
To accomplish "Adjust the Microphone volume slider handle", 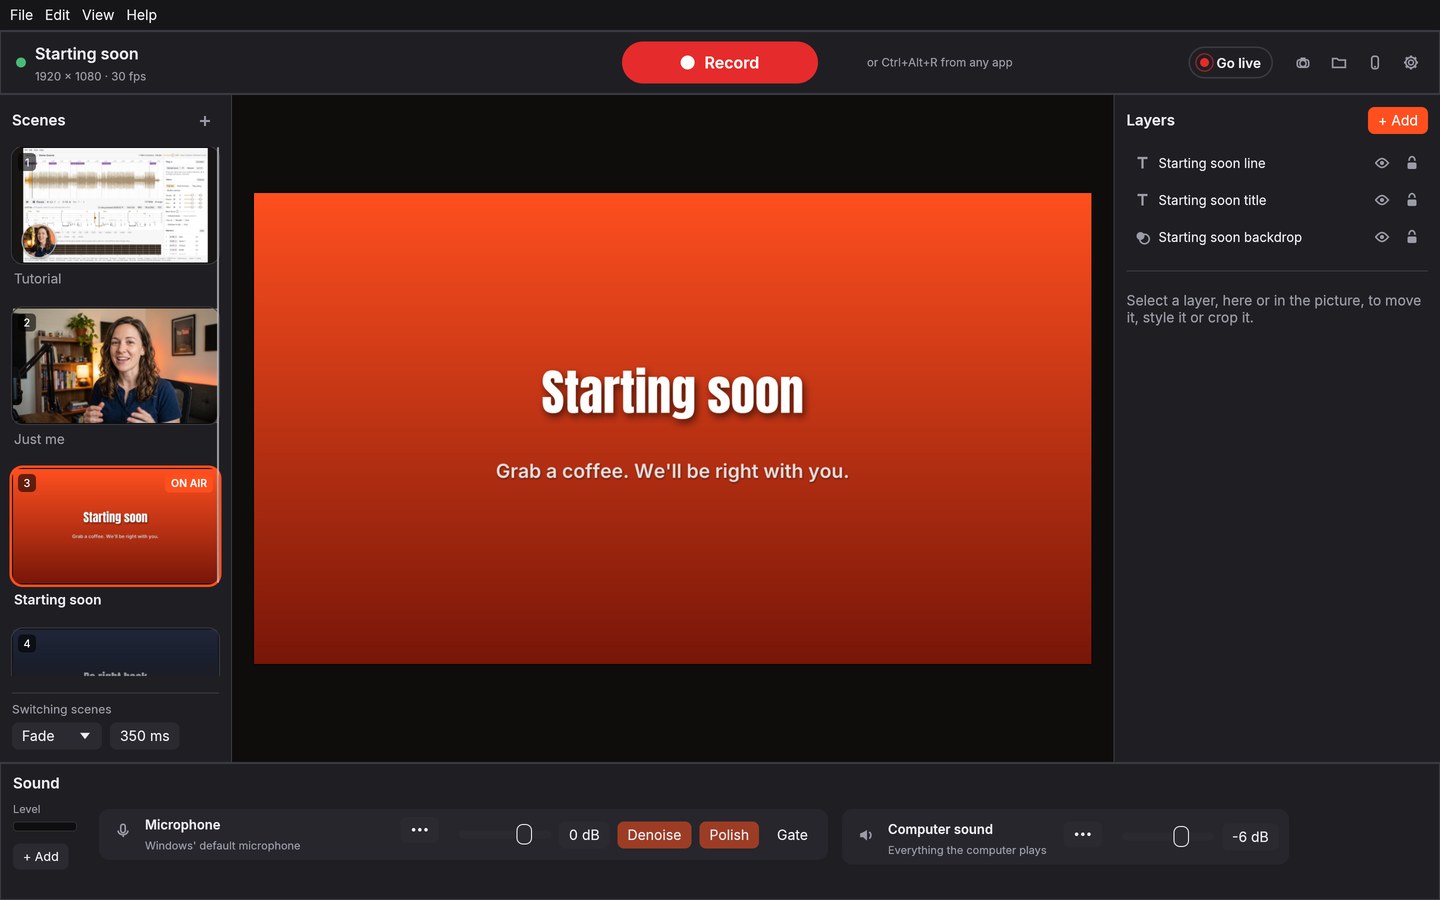I will coord(524,834).
